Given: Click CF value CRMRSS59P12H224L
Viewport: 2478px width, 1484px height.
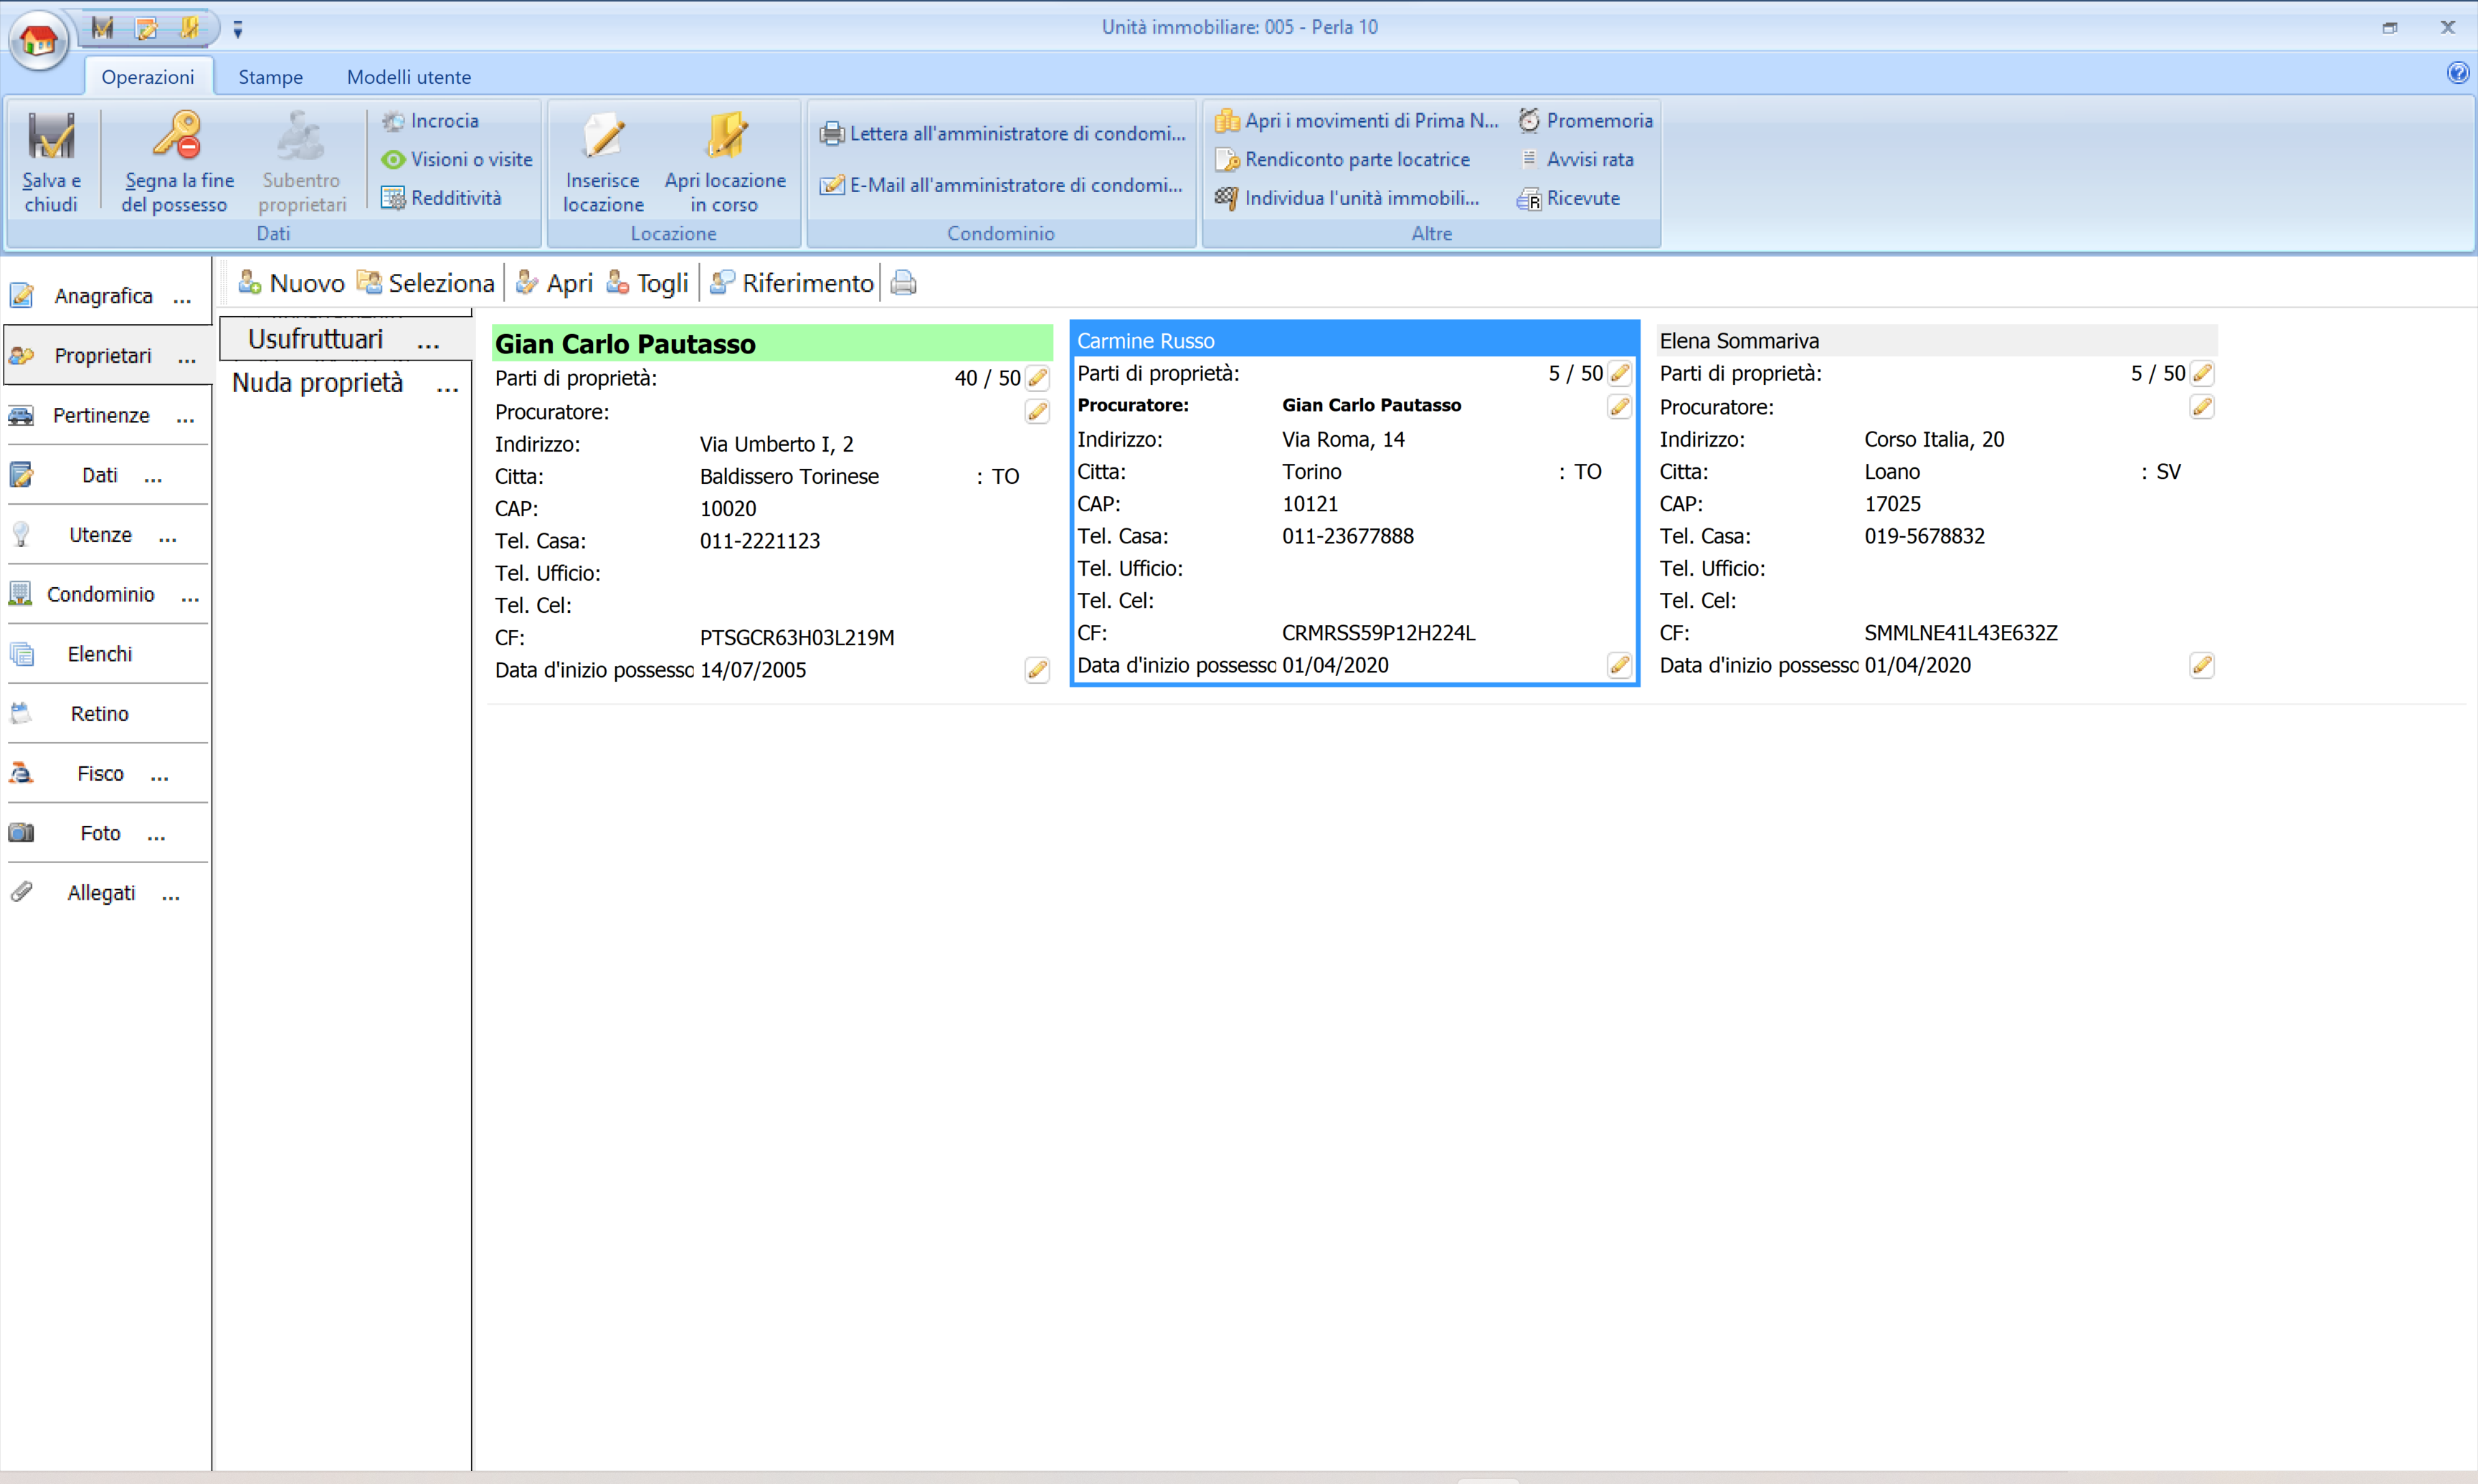Looking at the screenshot, I should tap(1378, 633).
